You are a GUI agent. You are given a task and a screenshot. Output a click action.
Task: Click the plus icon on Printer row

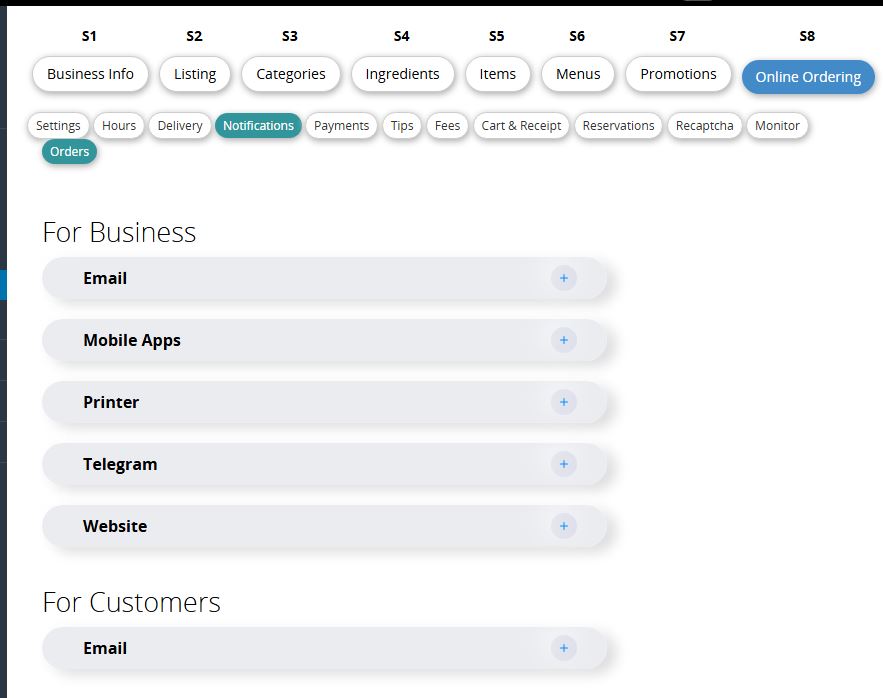[563, 402]
